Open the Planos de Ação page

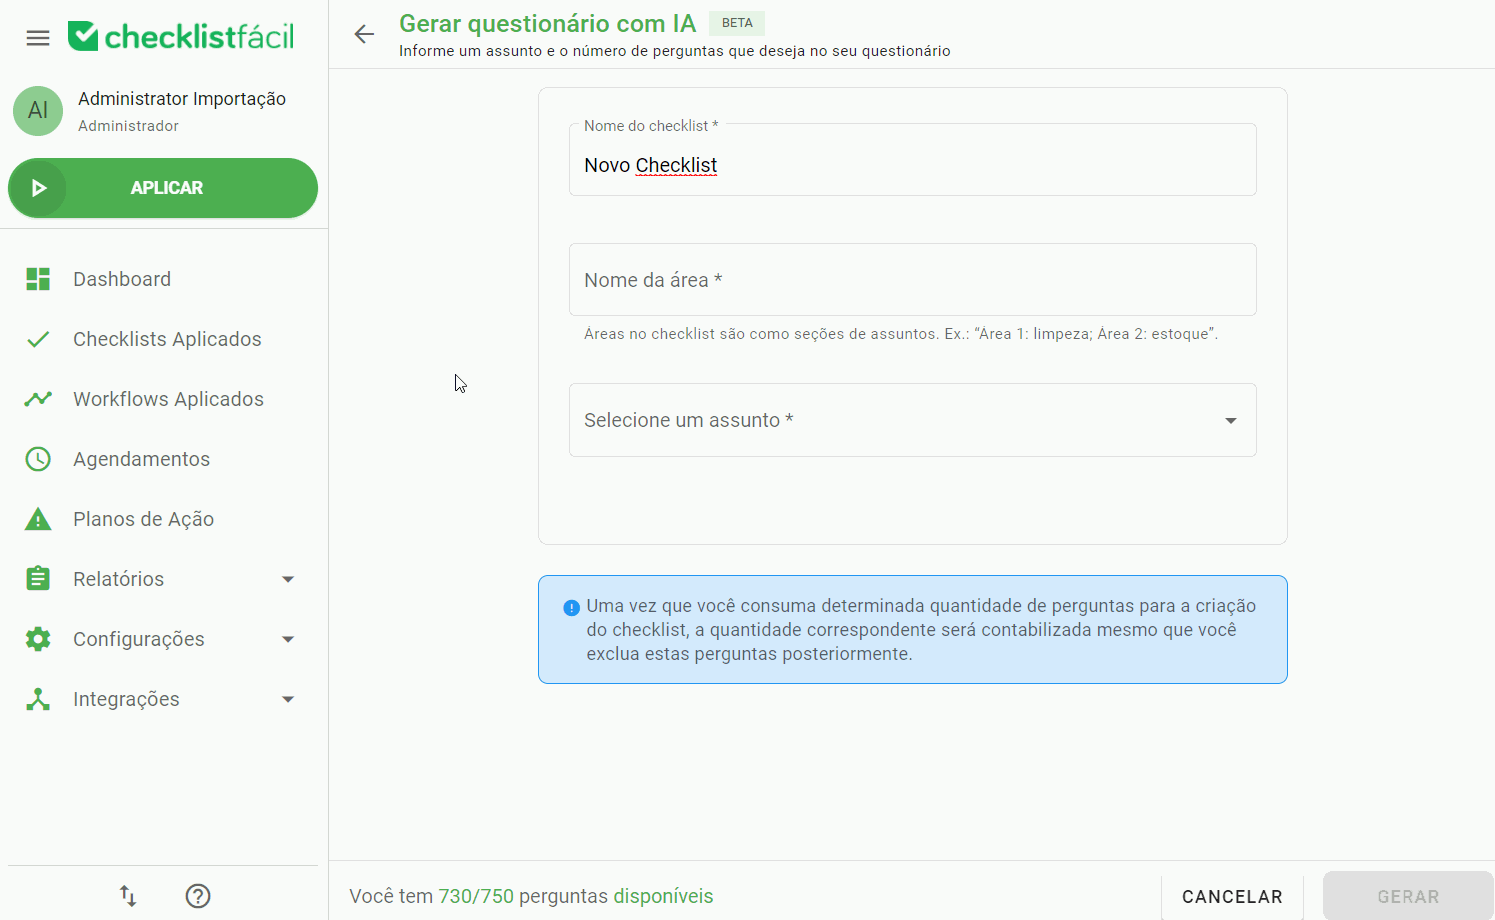click(143, 518)
